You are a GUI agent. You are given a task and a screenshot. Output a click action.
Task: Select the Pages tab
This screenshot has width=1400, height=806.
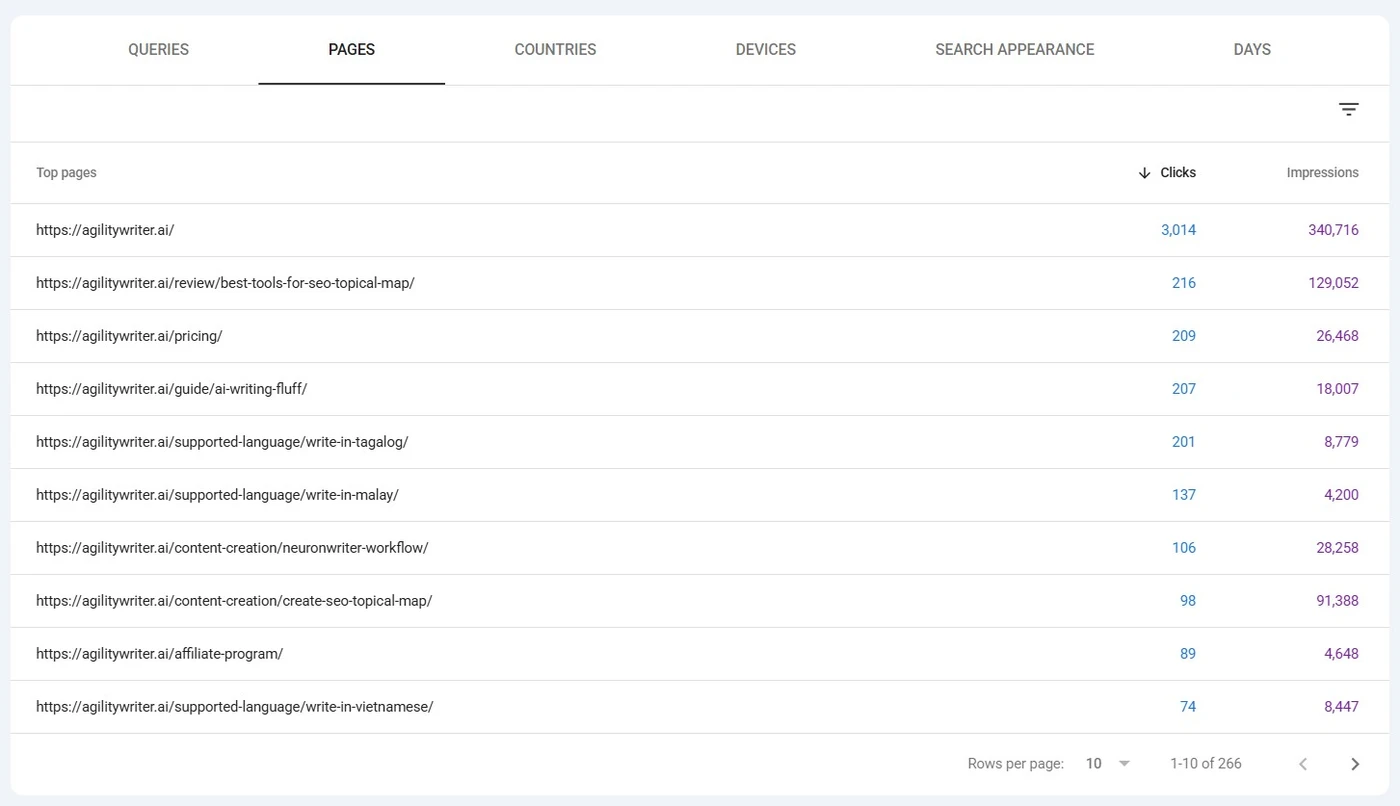pyautogui.click(x=352, y=50)
